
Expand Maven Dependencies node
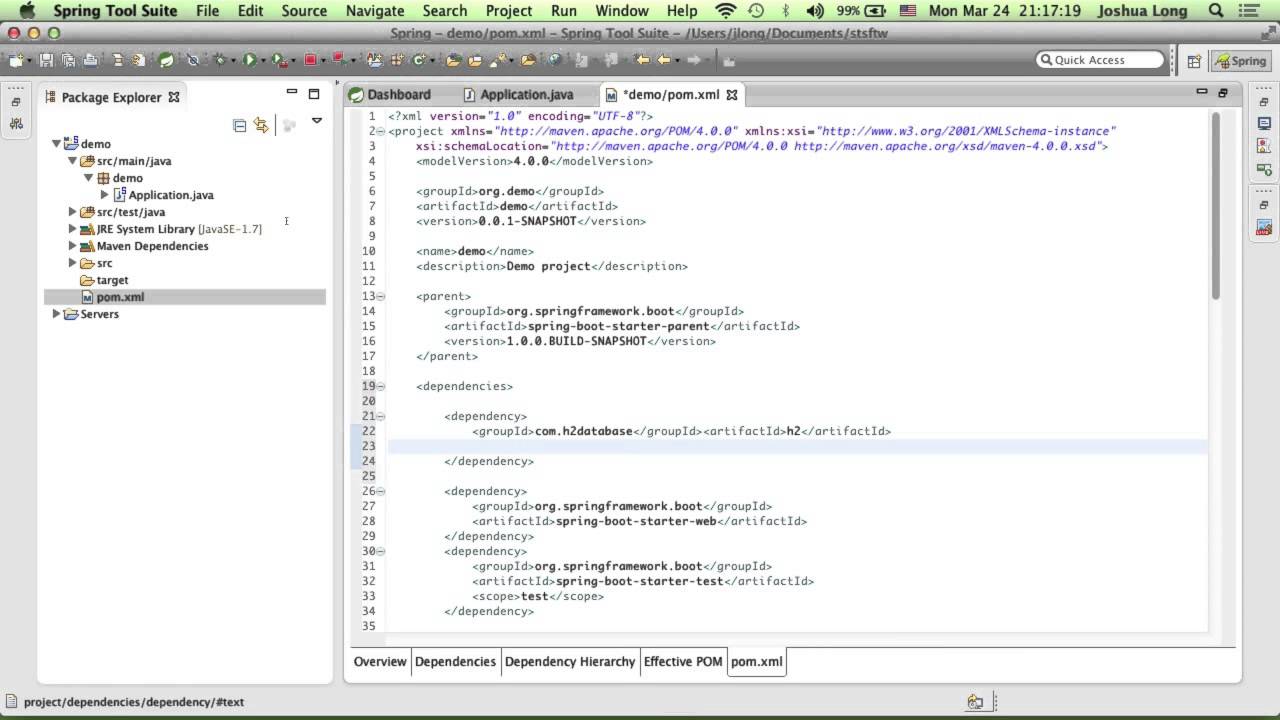[x=73, y=246]
